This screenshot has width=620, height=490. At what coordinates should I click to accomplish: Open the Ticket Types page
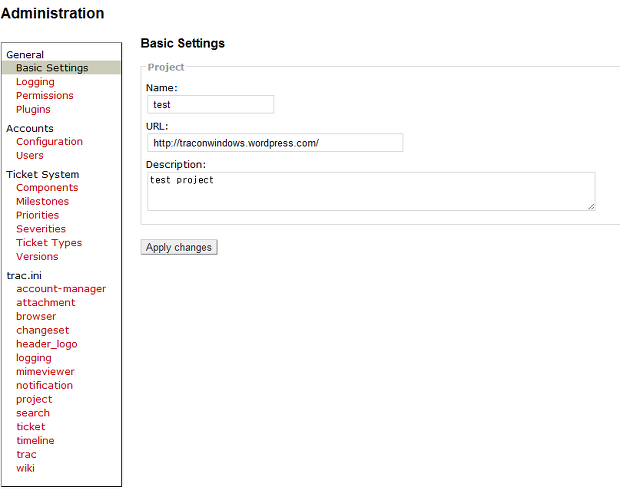(x=49, y=243)
